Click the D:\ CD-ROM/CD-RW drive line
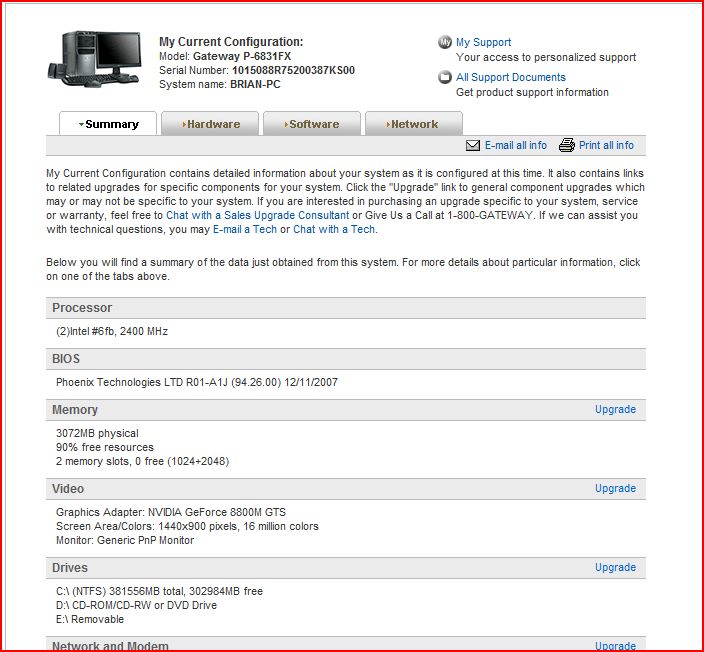Screen dimensions: 704x652 (136, 605)
